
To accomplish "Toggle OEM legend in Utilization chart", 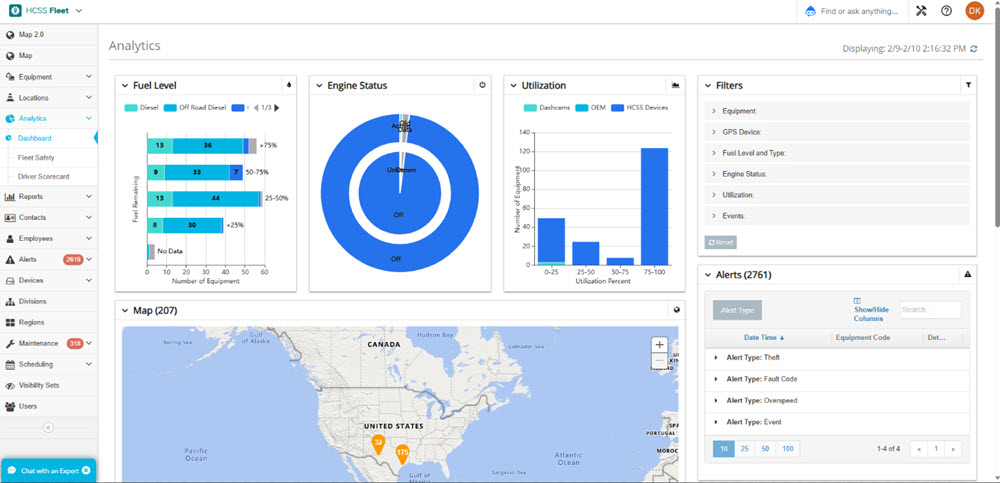I will pyautogui.click(x=590, y=108).
